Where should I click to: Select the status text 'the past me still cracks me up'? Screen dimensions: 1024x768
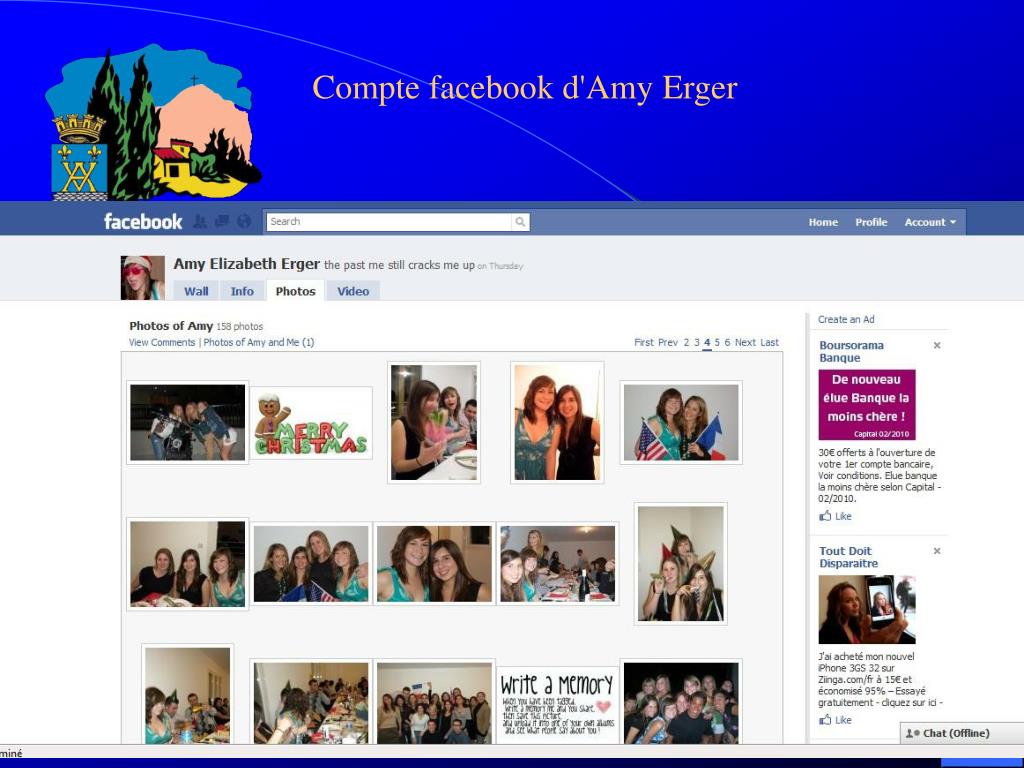tap(399, 265)
